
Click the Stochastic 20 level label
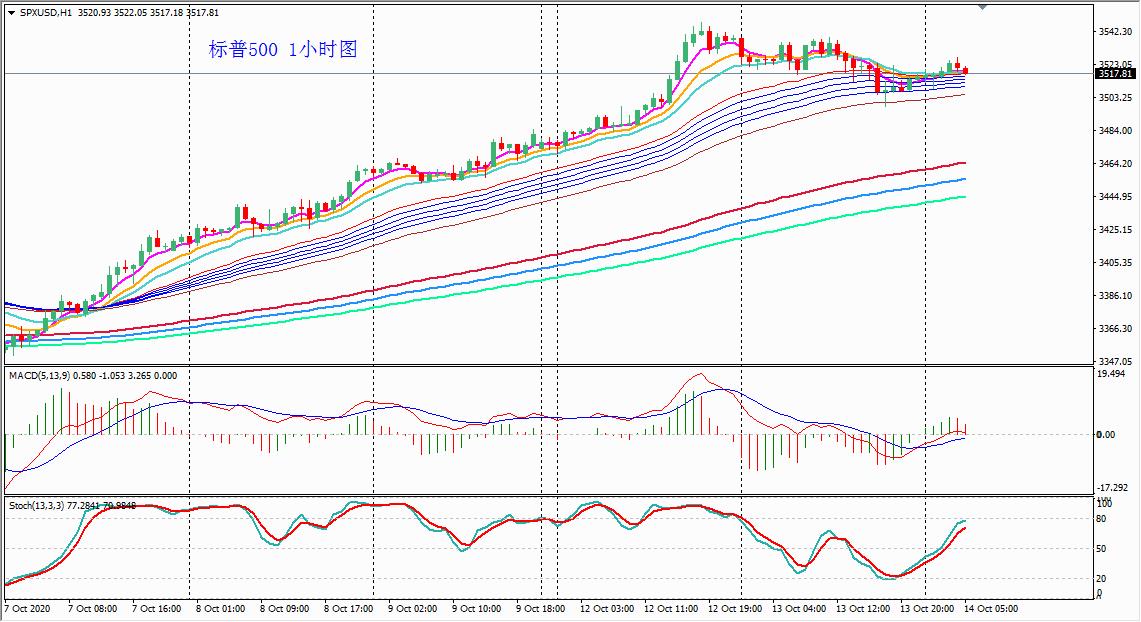(1101, 578)
